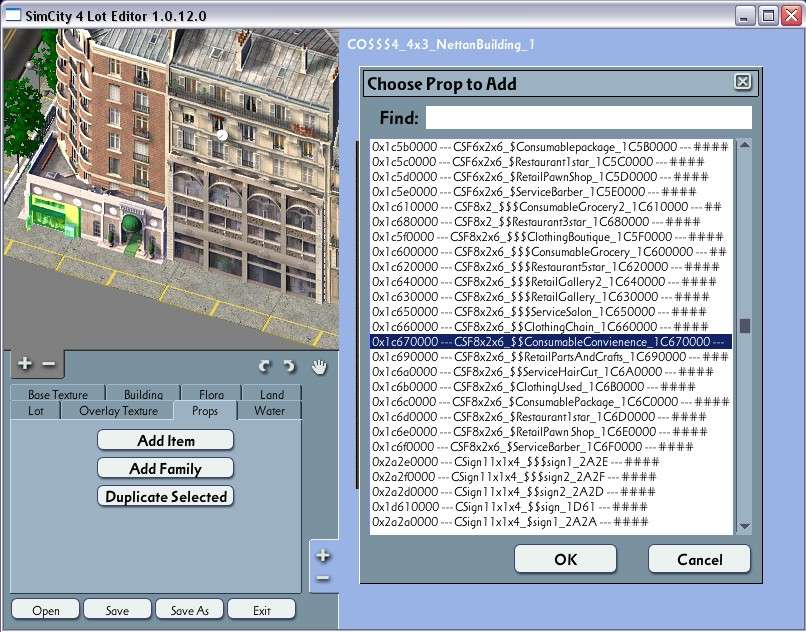The width and height of the screenshot is (806, 632).
Task: Click the Add Family button
Action: click(x=166, y=468)
